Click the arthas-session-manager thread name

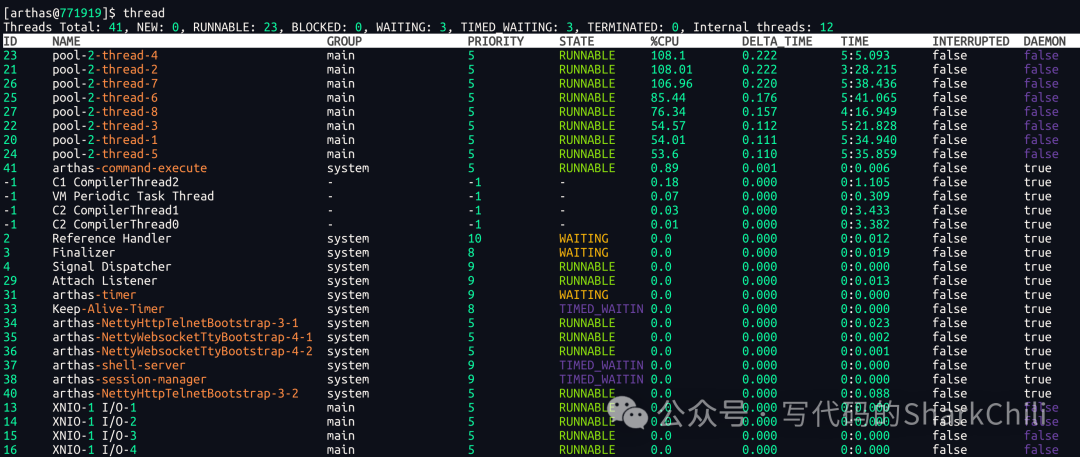129,379
